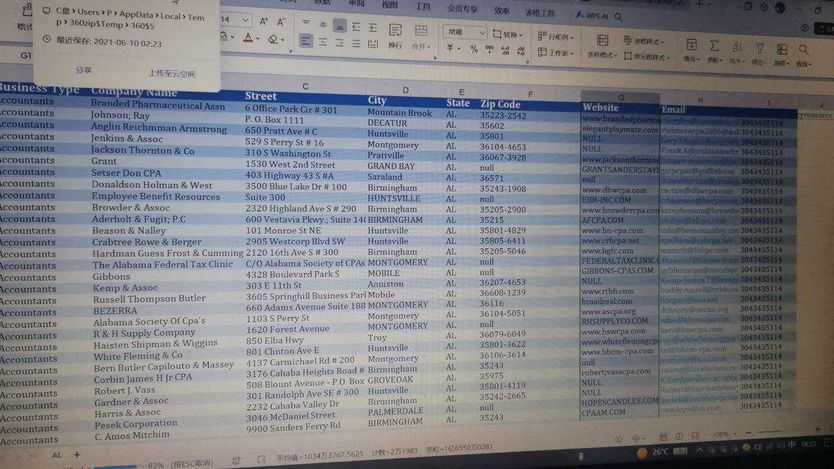Click the 26°C weather taskbar widget

coord(662,452)
